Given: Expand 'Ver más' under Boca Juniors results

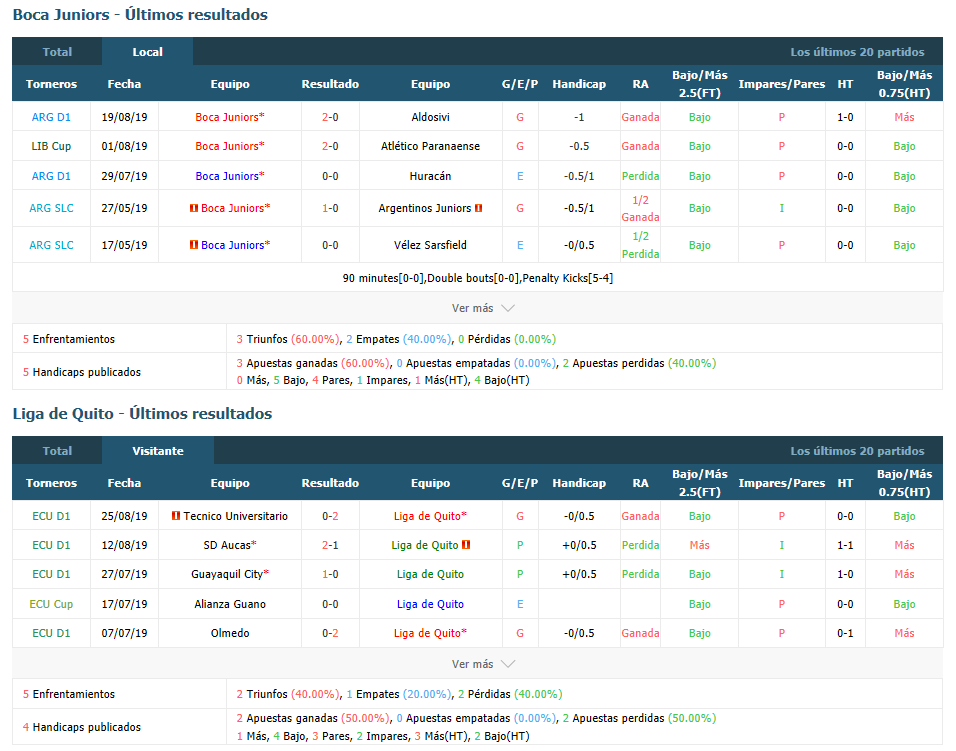Looking at the screenshot, I should 483,308.
